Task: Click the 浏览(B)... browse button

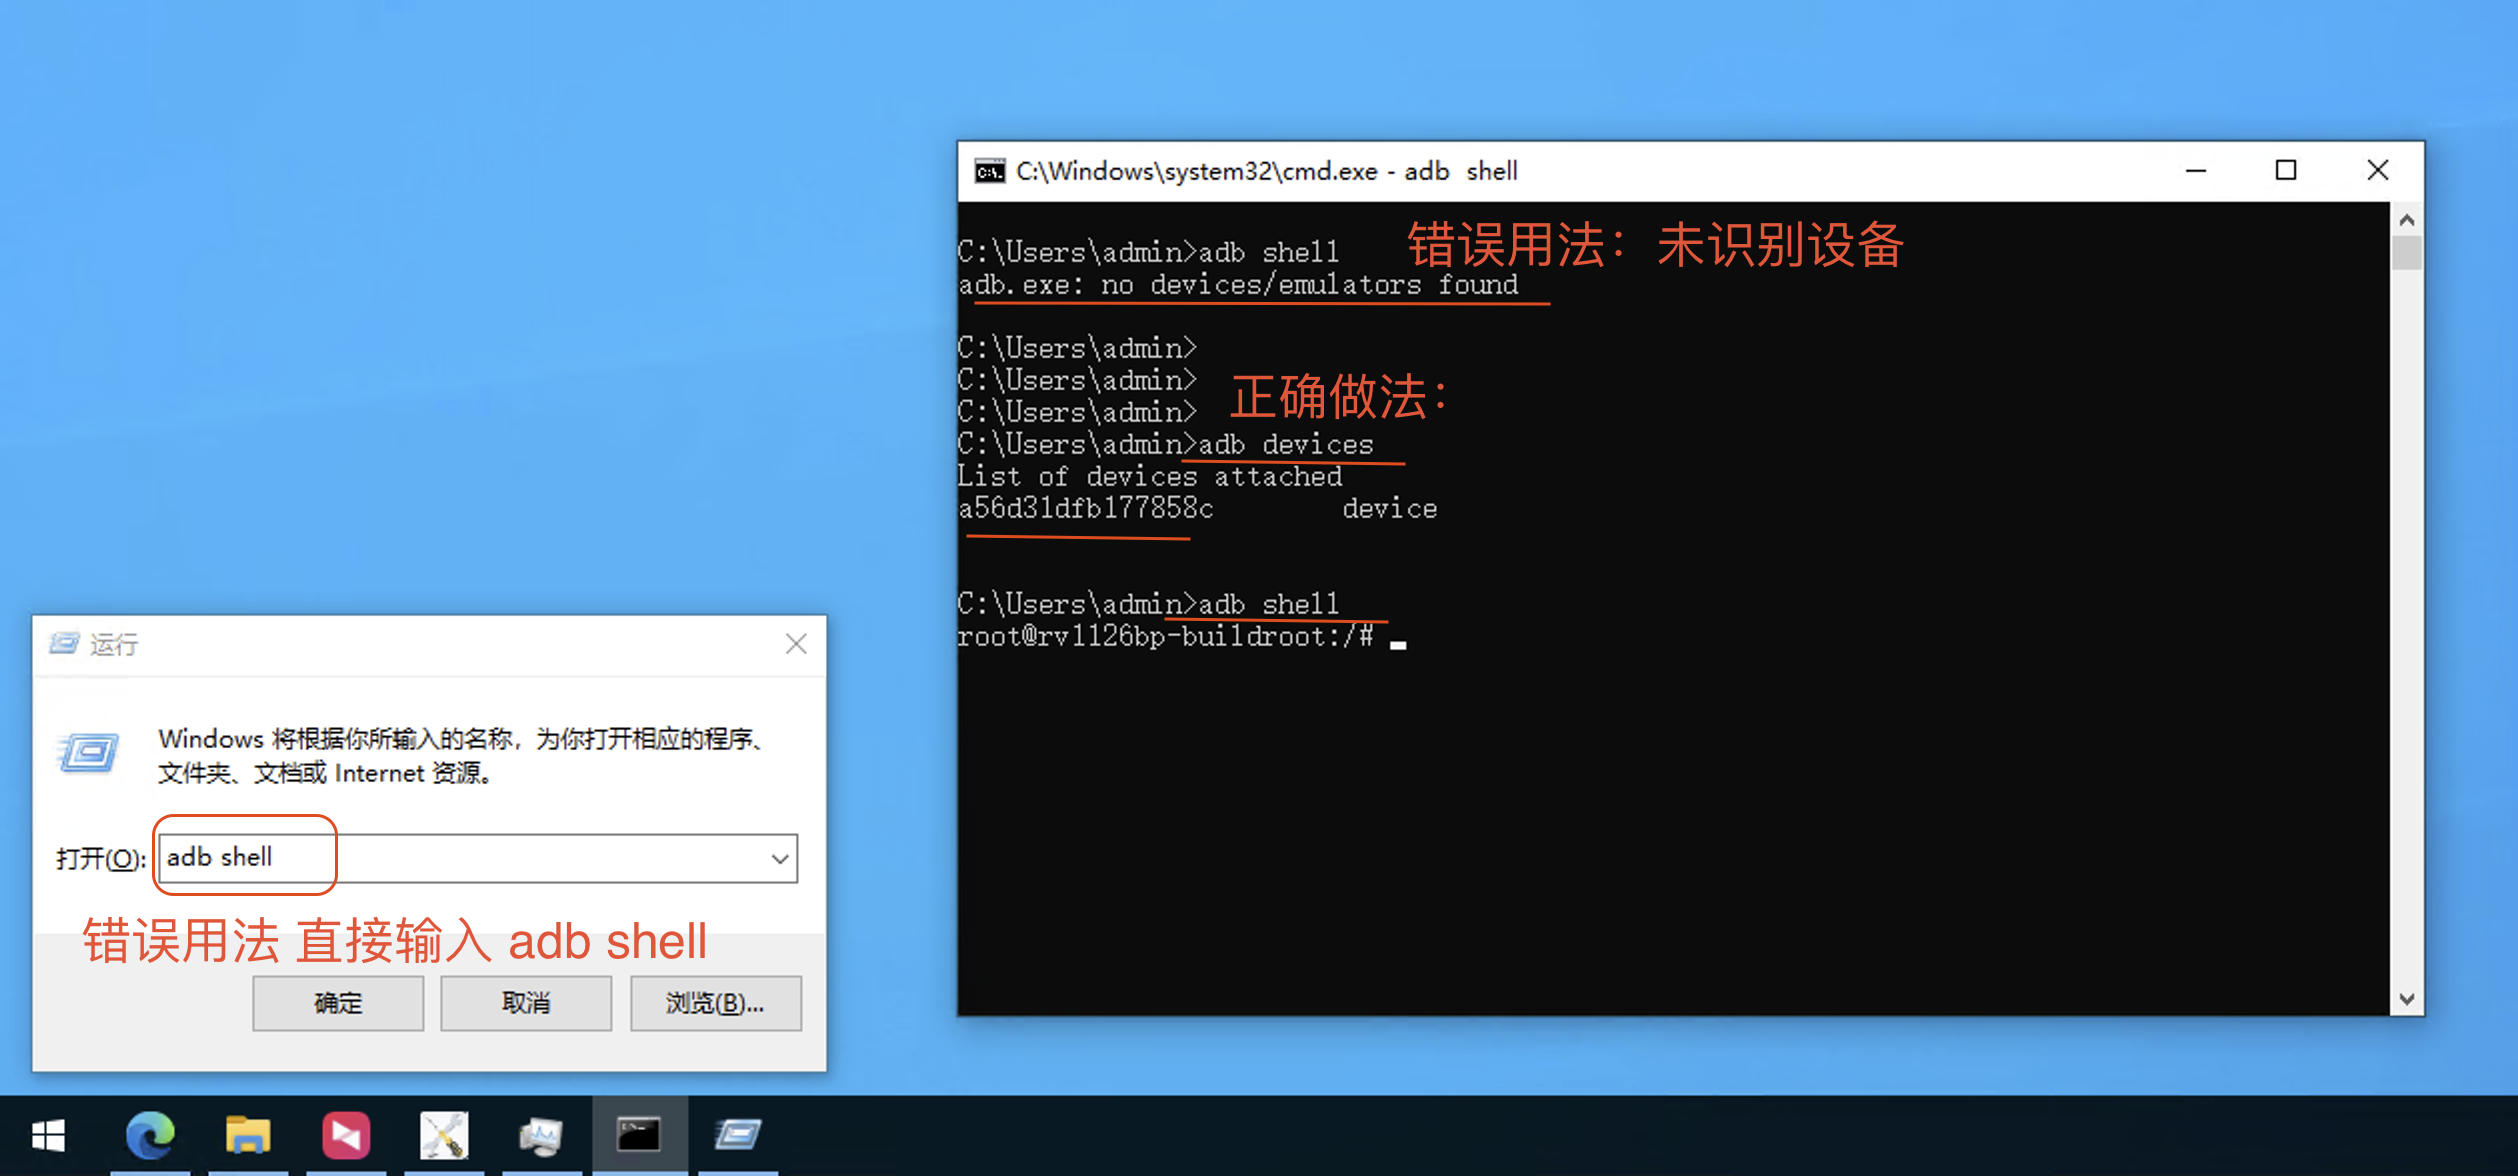Action: 715,1003
